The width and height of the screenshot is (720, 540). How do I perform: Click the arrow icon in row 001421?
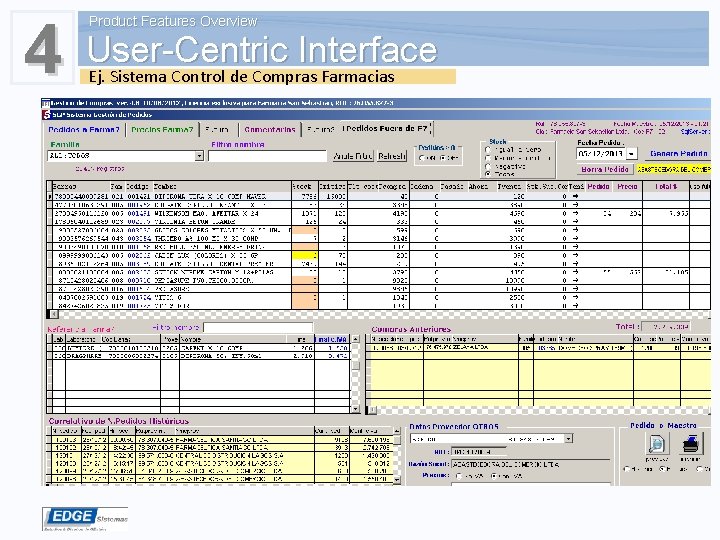point(575,196)
